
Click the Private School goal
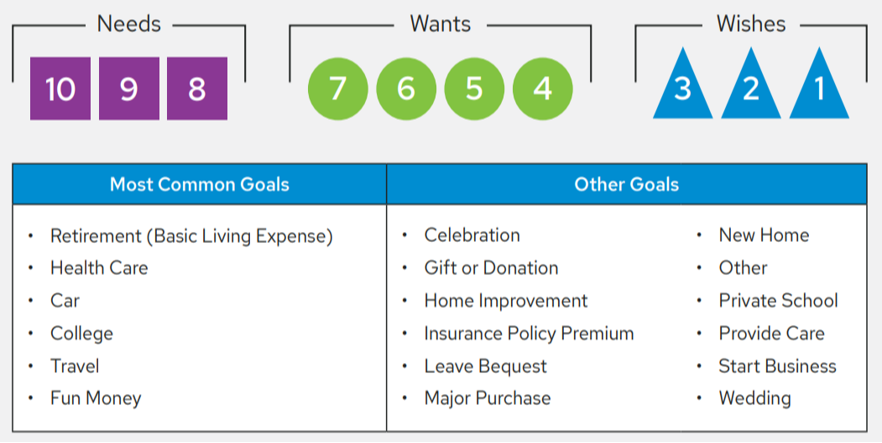(778, 301)
